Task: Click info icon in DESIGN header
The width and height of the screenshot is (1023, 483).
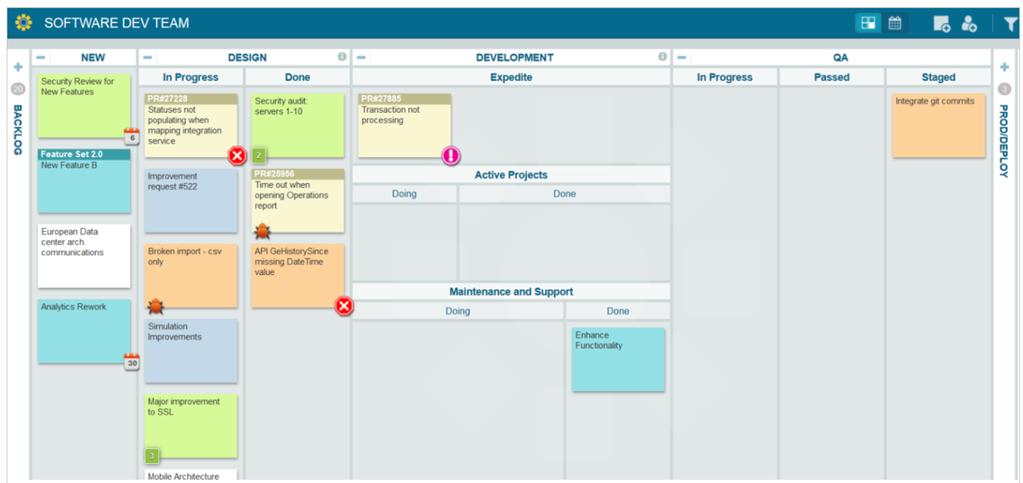Action: tap(342, 57)
